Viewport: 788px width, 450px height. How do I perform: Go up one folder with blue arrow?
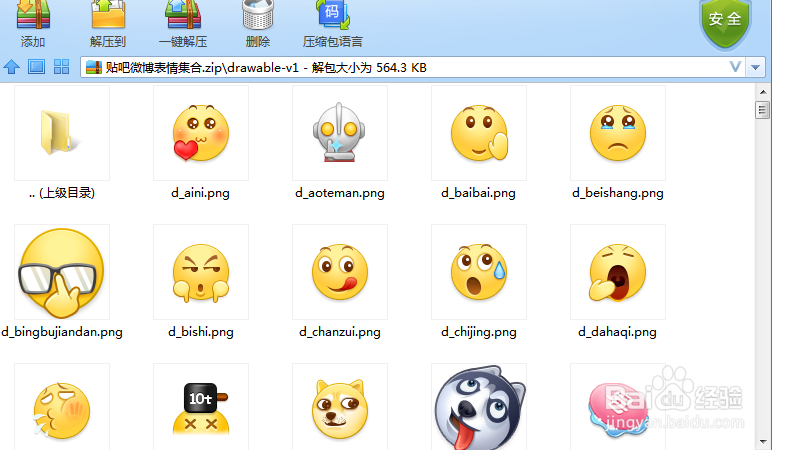click(12, 66)
